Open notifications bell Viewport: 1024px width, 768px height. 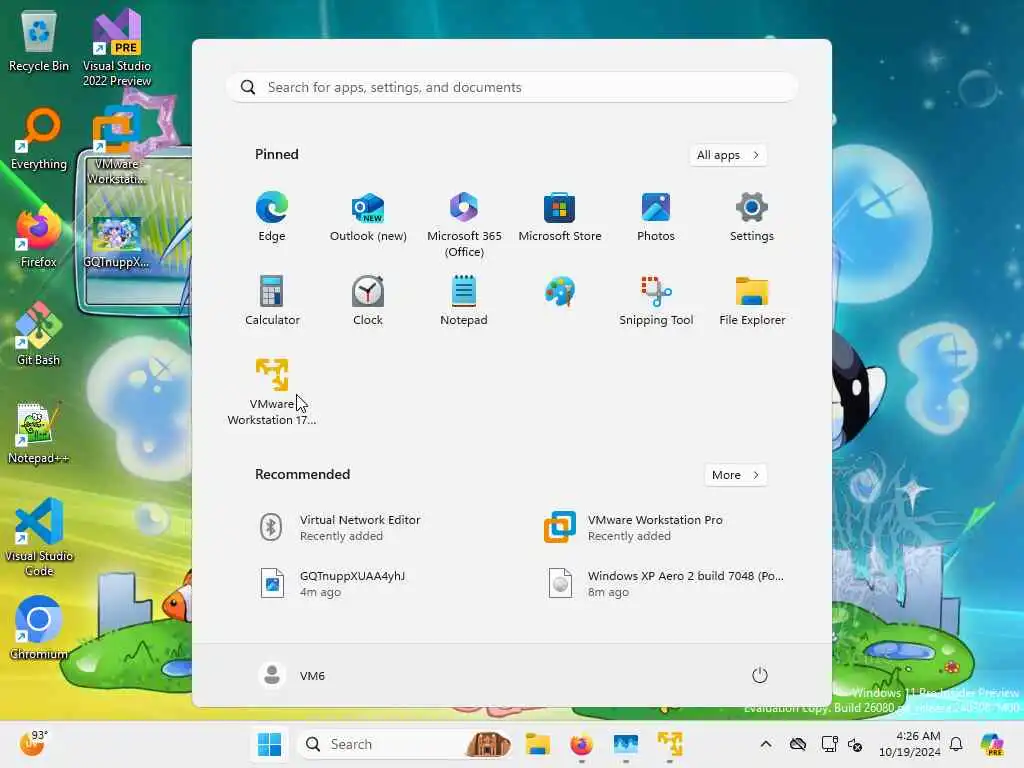tap(956, 744)
